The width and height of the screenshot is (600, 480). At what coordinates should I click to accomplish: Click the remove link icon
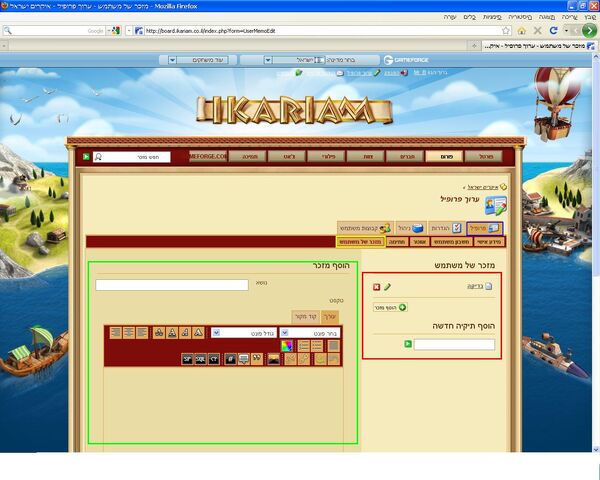click(x=291, y=359)
